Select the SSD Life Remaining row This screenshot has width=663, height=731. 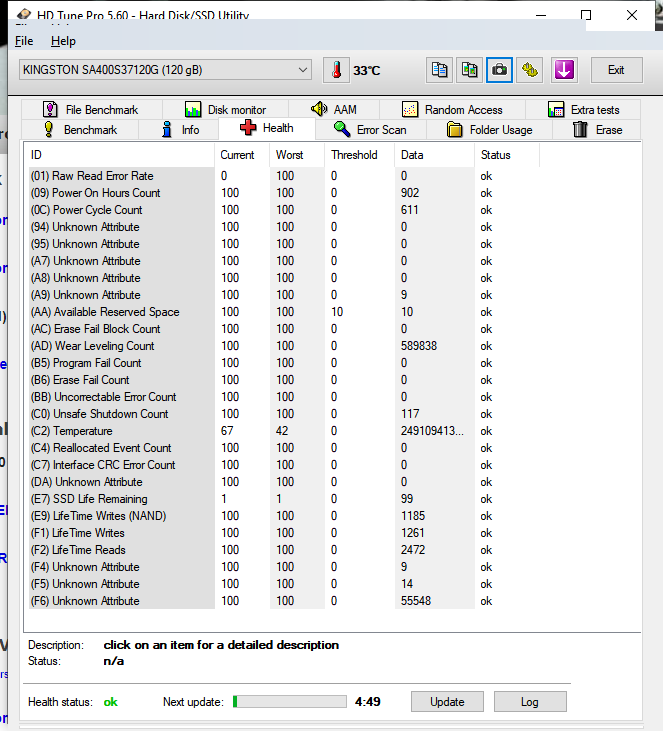pyautogui.click(x=284, y=499)
